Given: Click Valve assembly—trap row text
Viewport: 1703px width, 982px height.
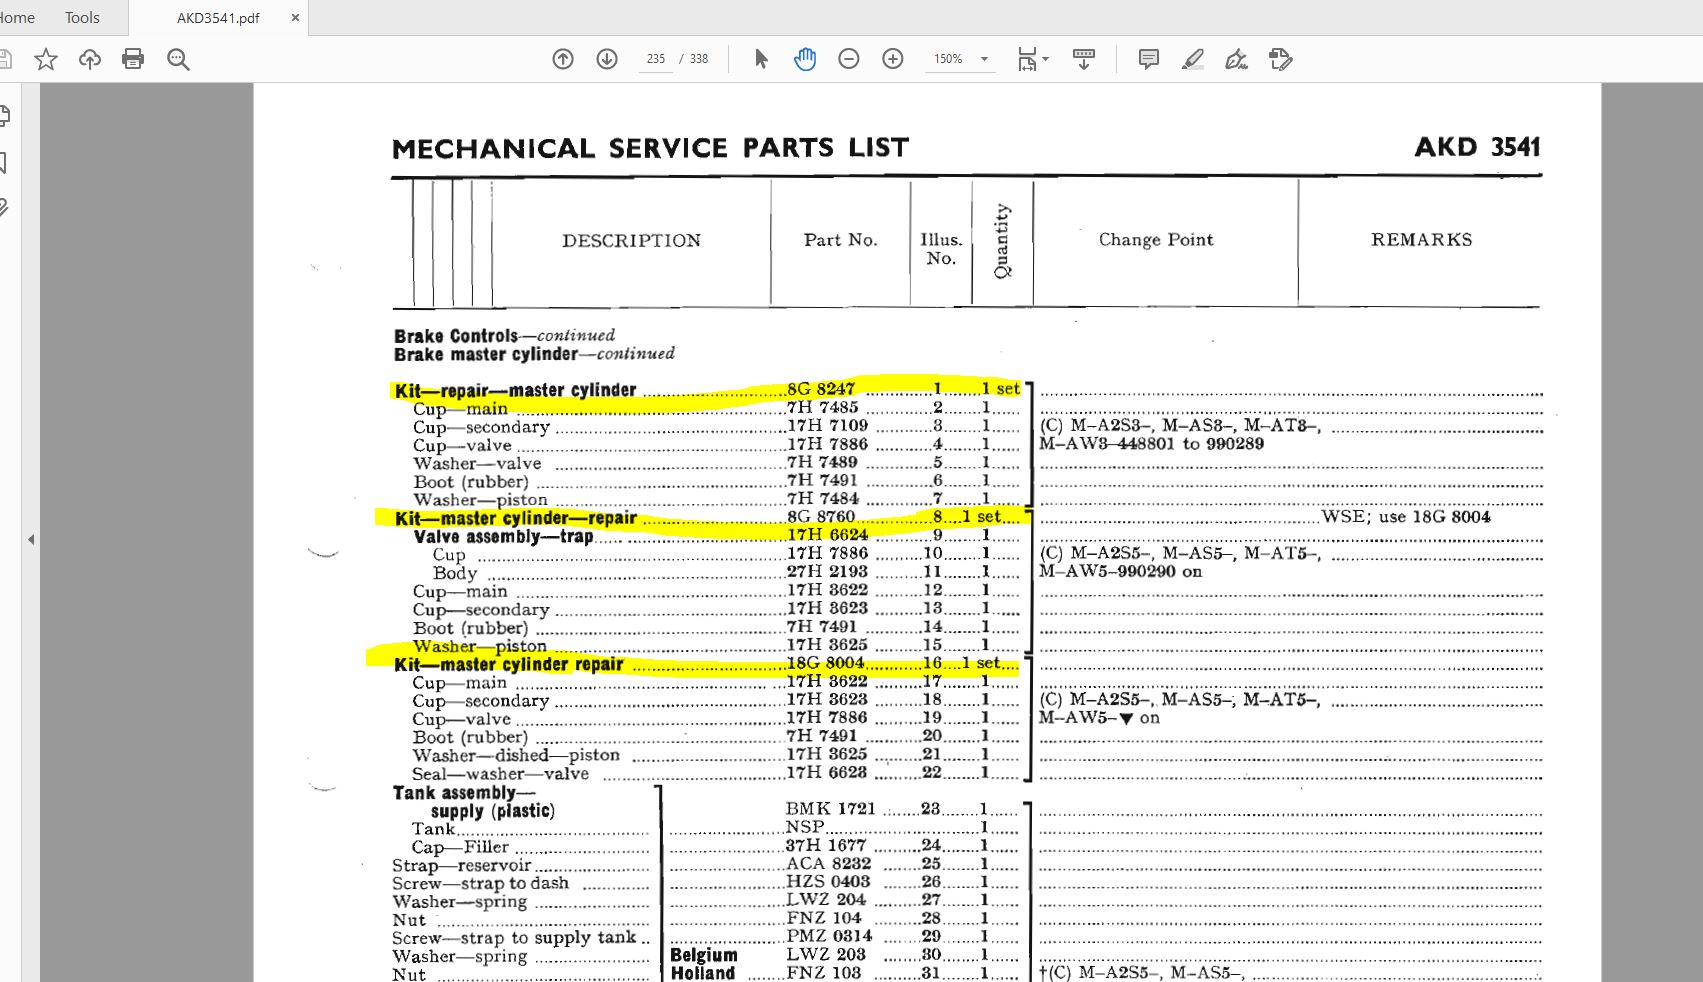Looking at the screenshot, I should (503, 536).
